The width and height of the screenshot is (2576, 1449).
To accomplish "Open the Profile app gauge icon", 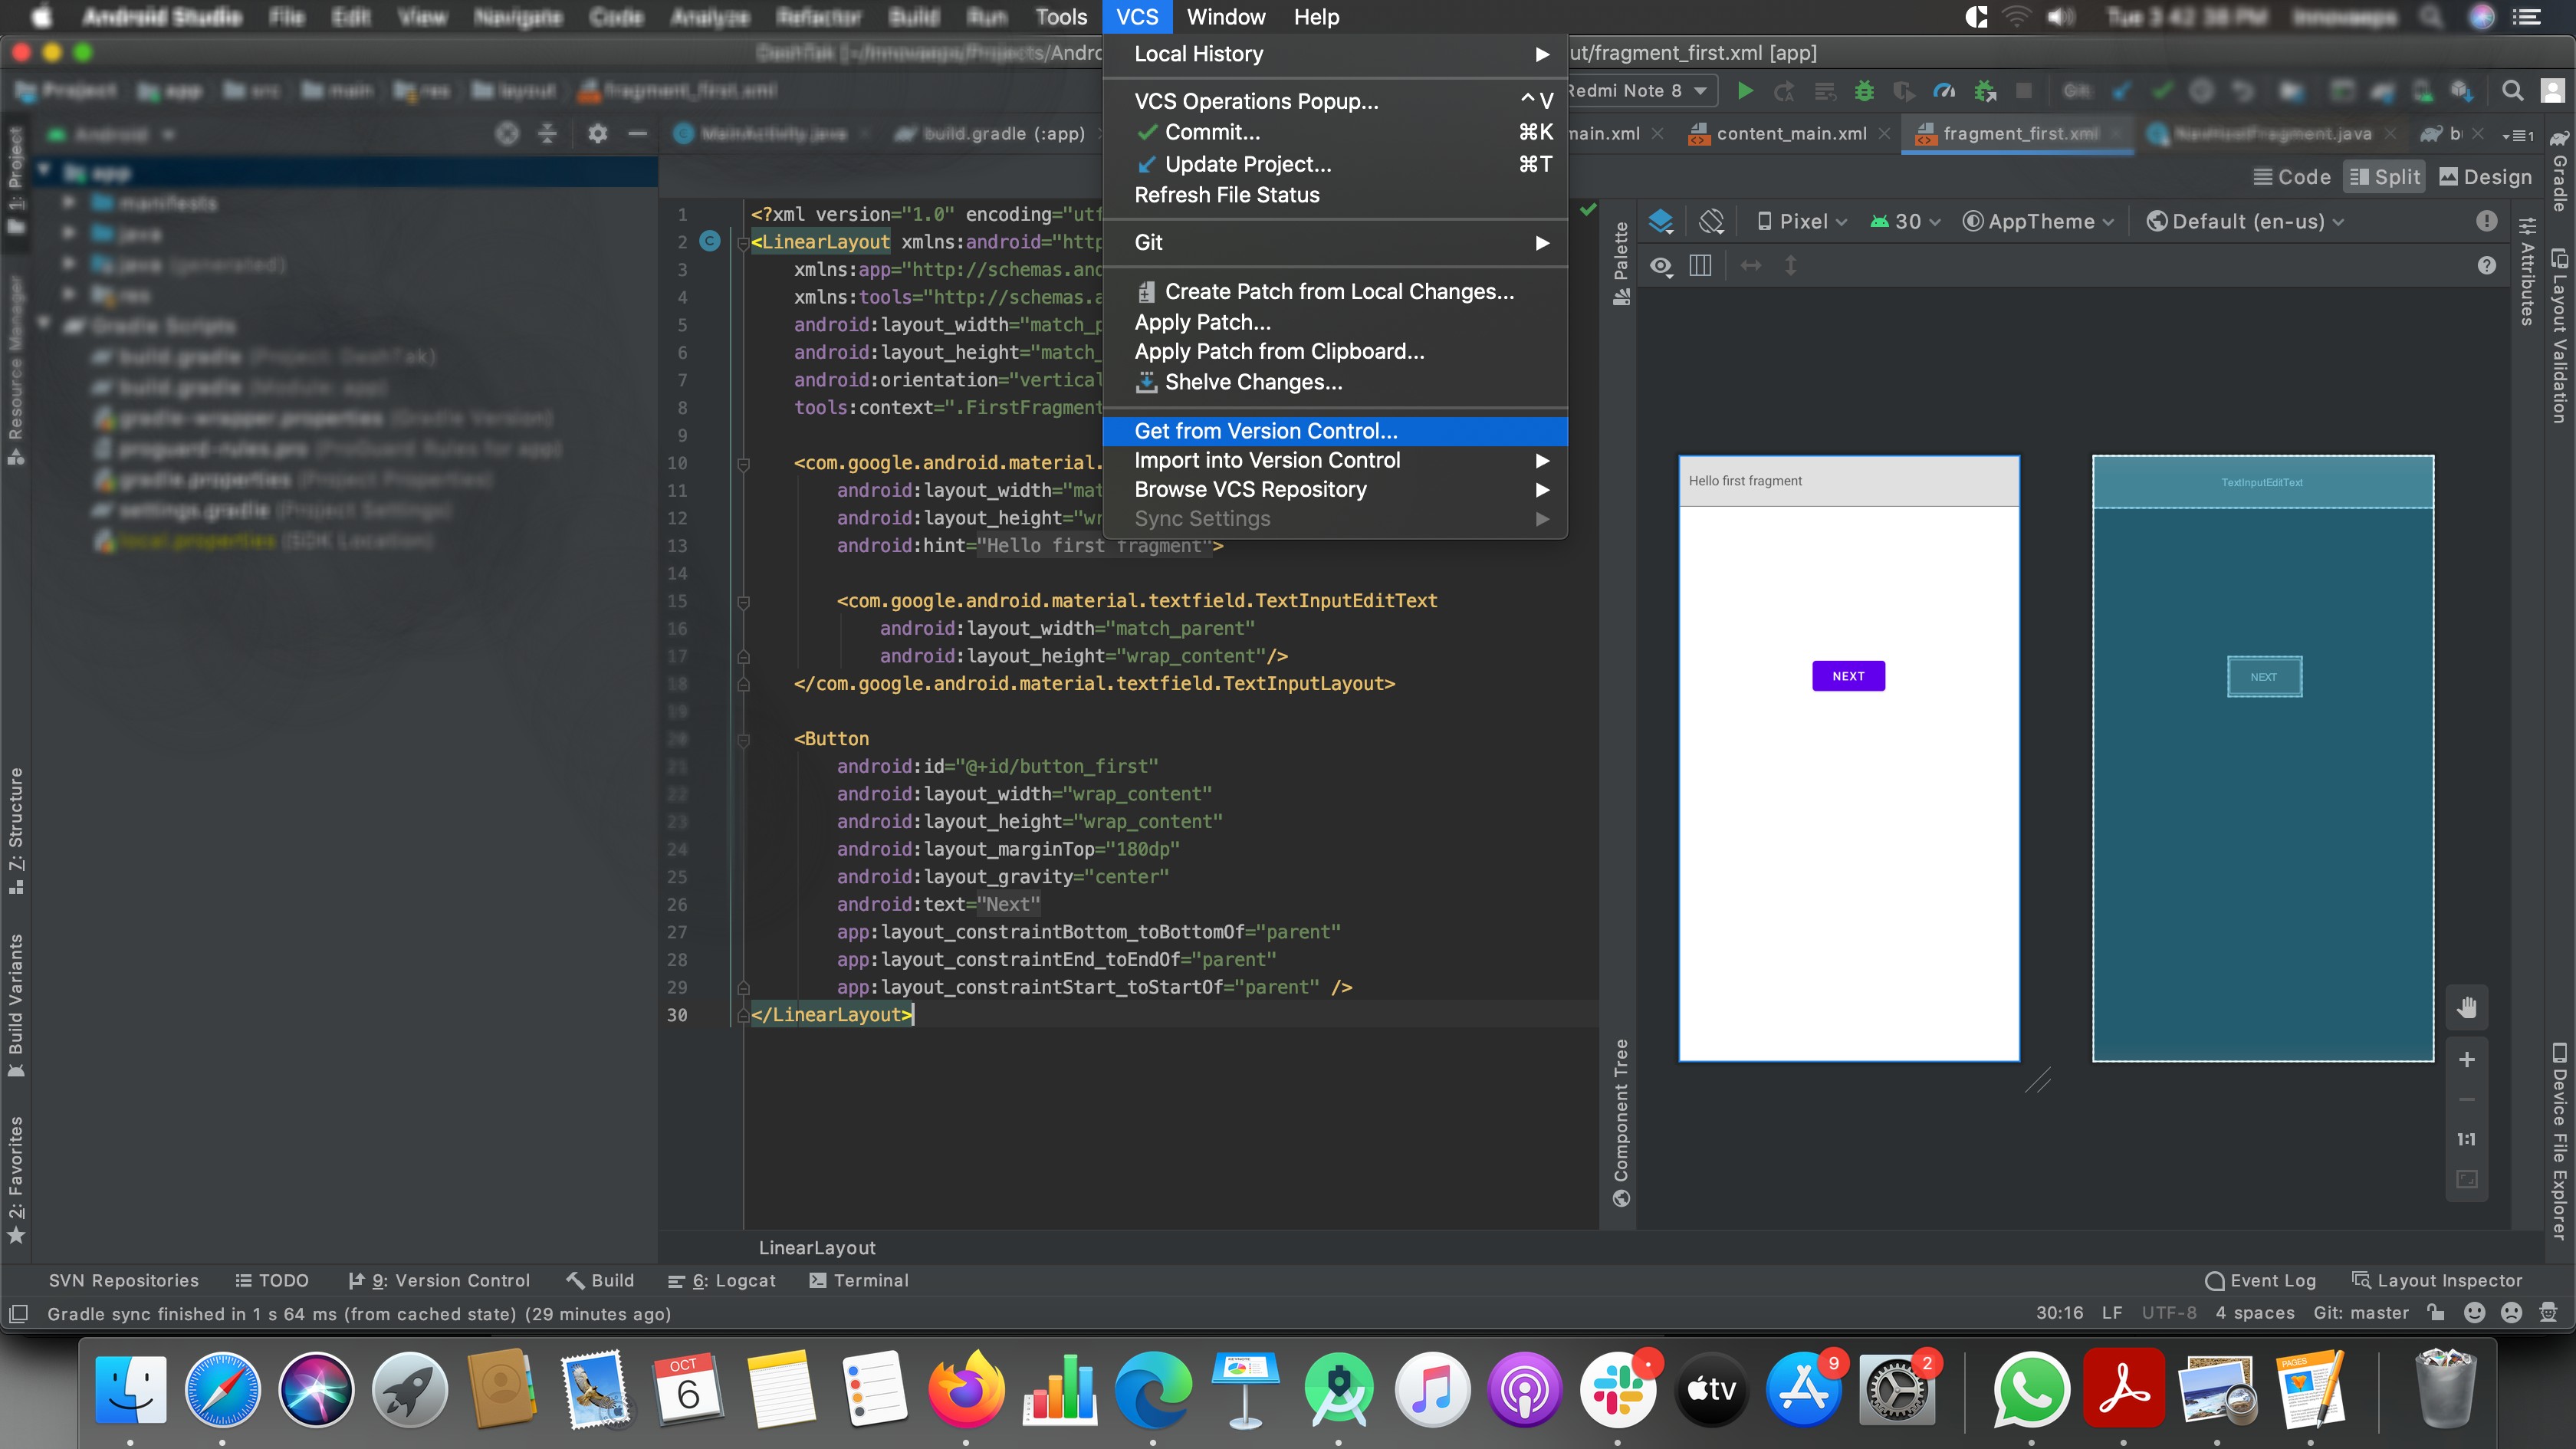I will click(x=1944, y=91).
